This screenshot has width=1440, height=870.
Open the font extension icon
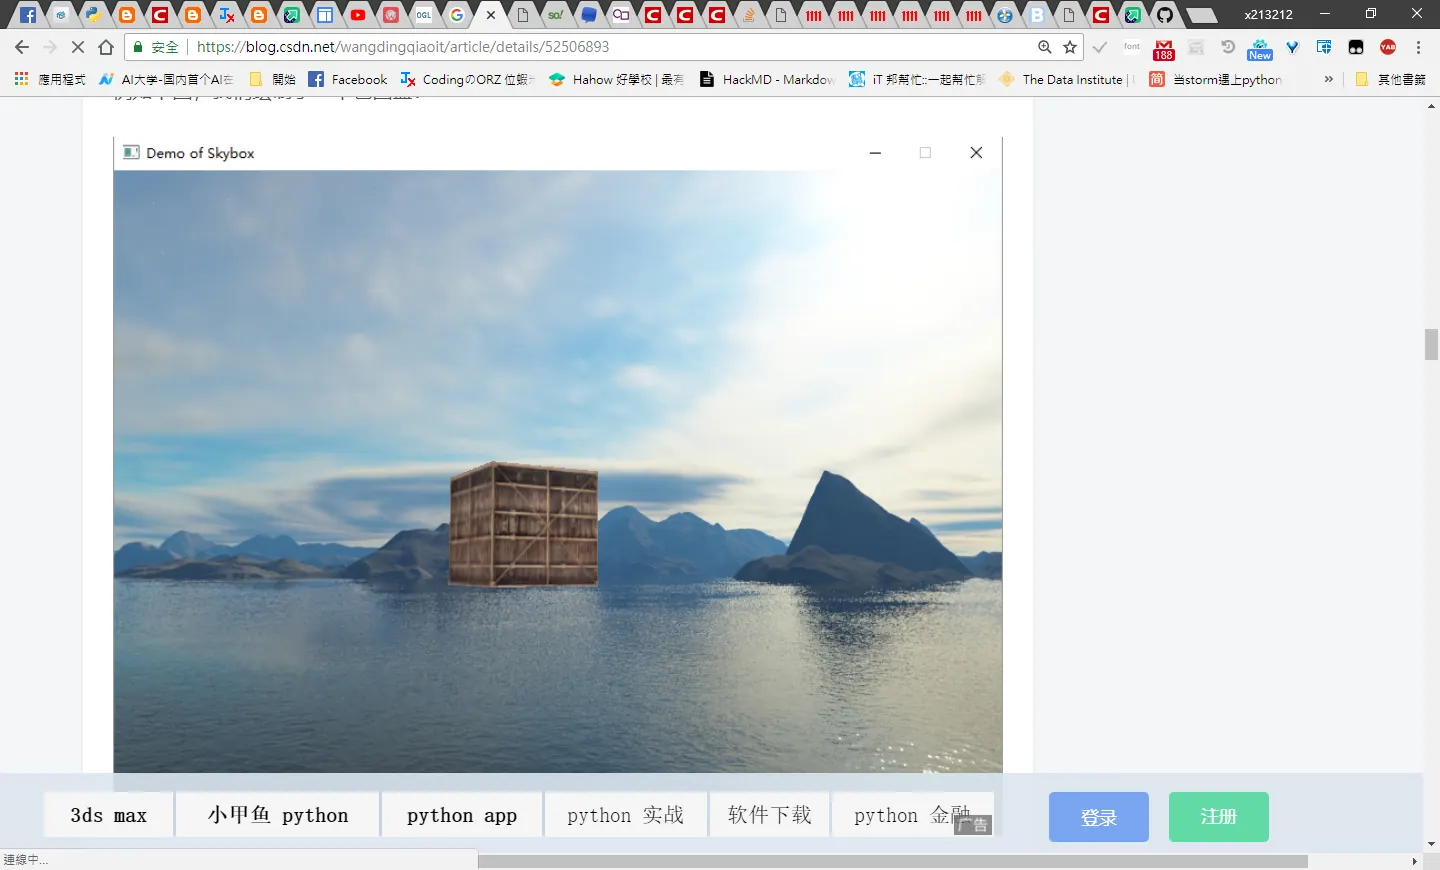click(x=1132, y=47)
